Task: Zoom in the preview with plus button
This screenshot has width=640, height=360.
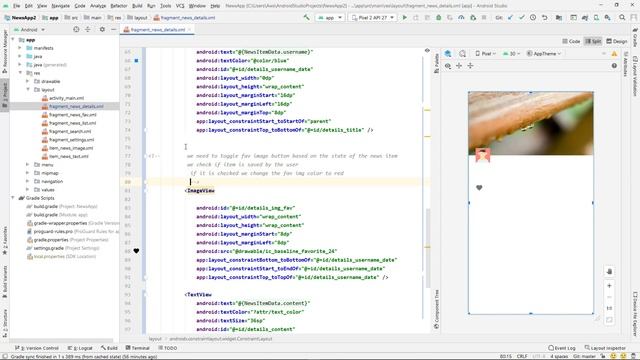Action: pyautogui.click(x=609, y=286)
